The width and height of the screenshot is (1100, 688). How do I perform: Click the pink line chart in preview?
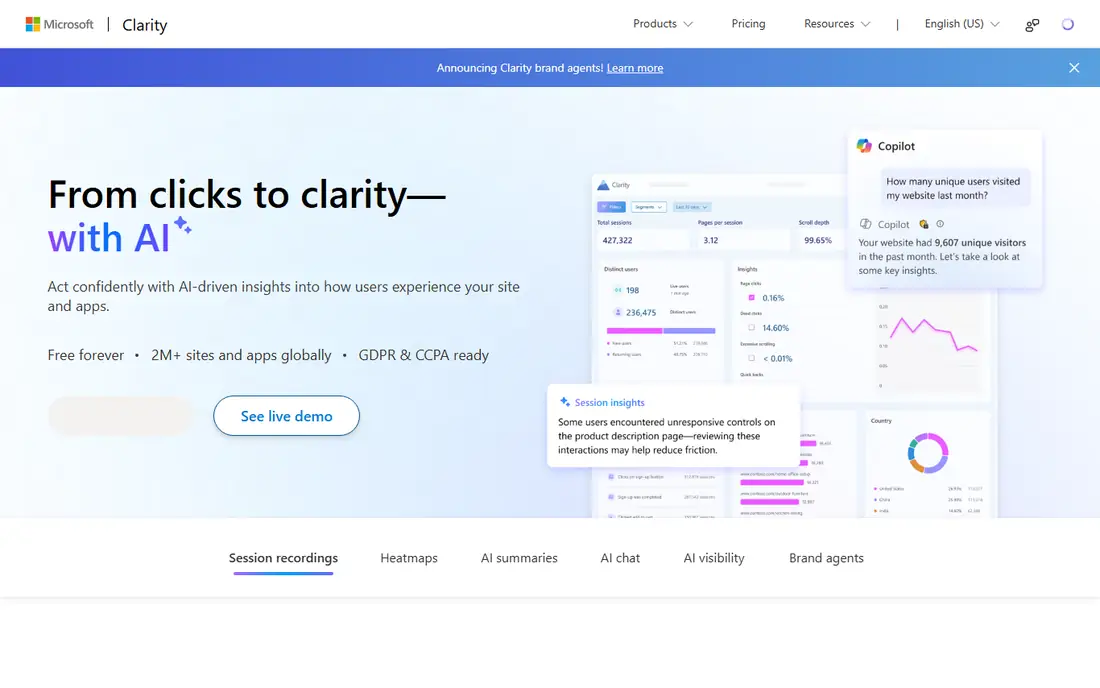(x=933, y=335)
